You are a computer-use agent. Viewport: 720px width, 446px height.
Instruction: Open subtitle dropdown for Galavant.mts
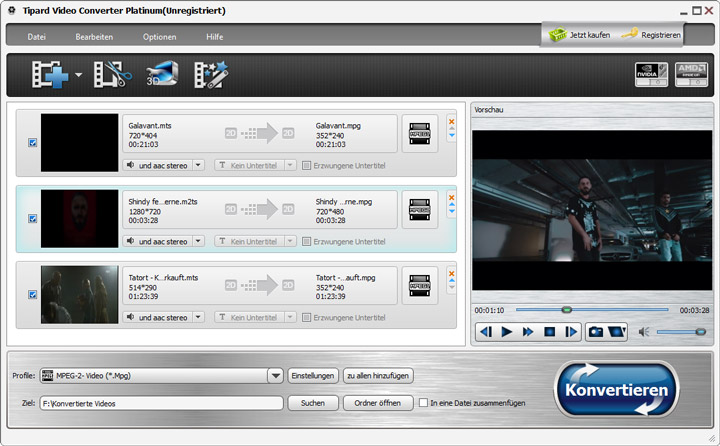point(290,165)
